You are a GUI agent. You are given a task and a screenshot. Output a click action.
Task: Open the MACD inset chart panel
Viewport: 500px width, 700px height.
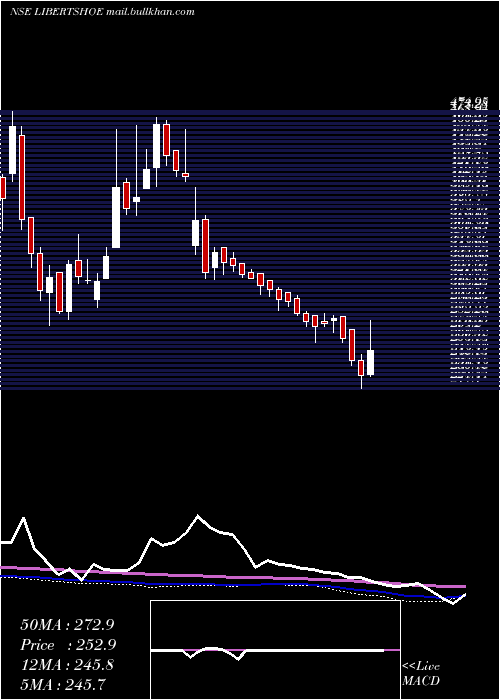(x=275, y=650)
